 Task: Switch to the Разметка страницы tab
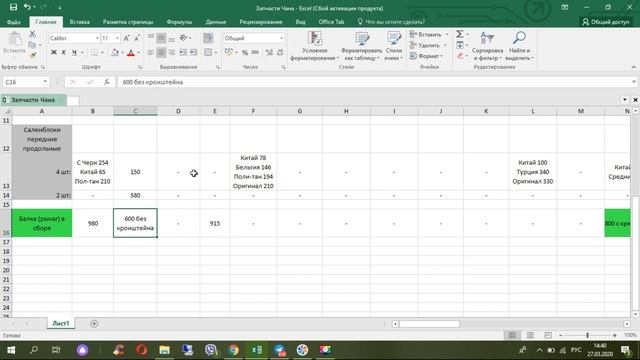coord(128,22)
